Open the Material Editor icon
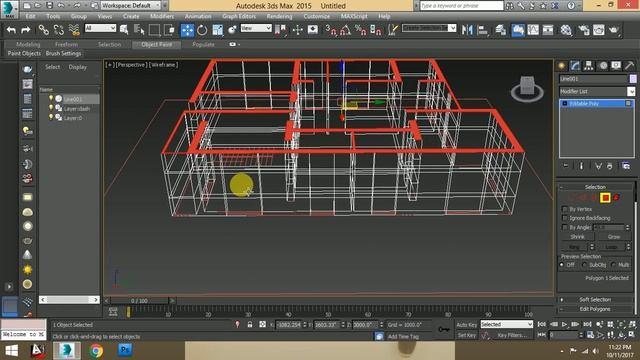The width and height of the screenshot is (640, 360). tap(566, 30)
